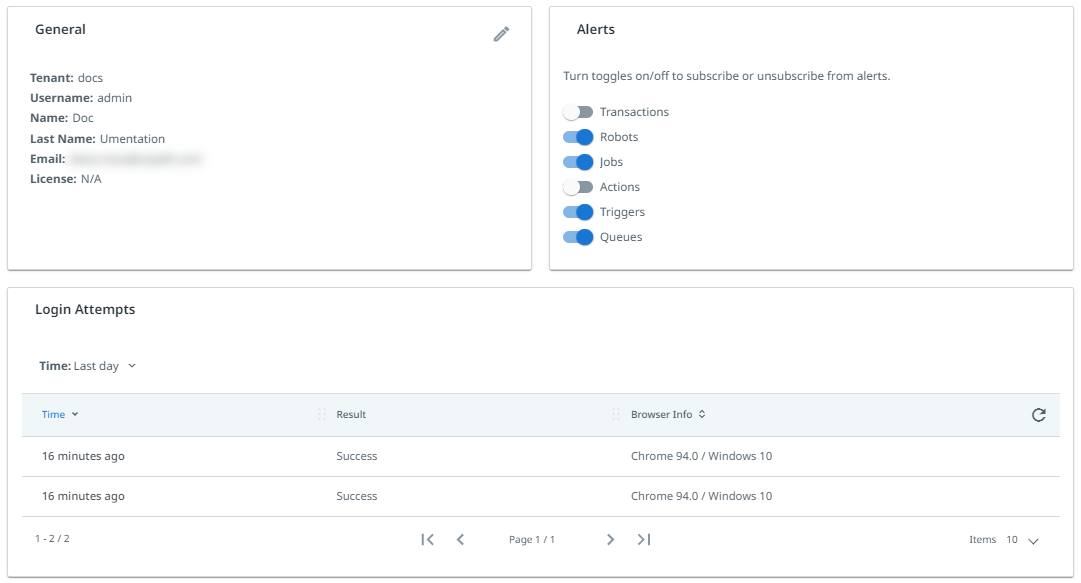Go to next page arrow

[610, 540]
